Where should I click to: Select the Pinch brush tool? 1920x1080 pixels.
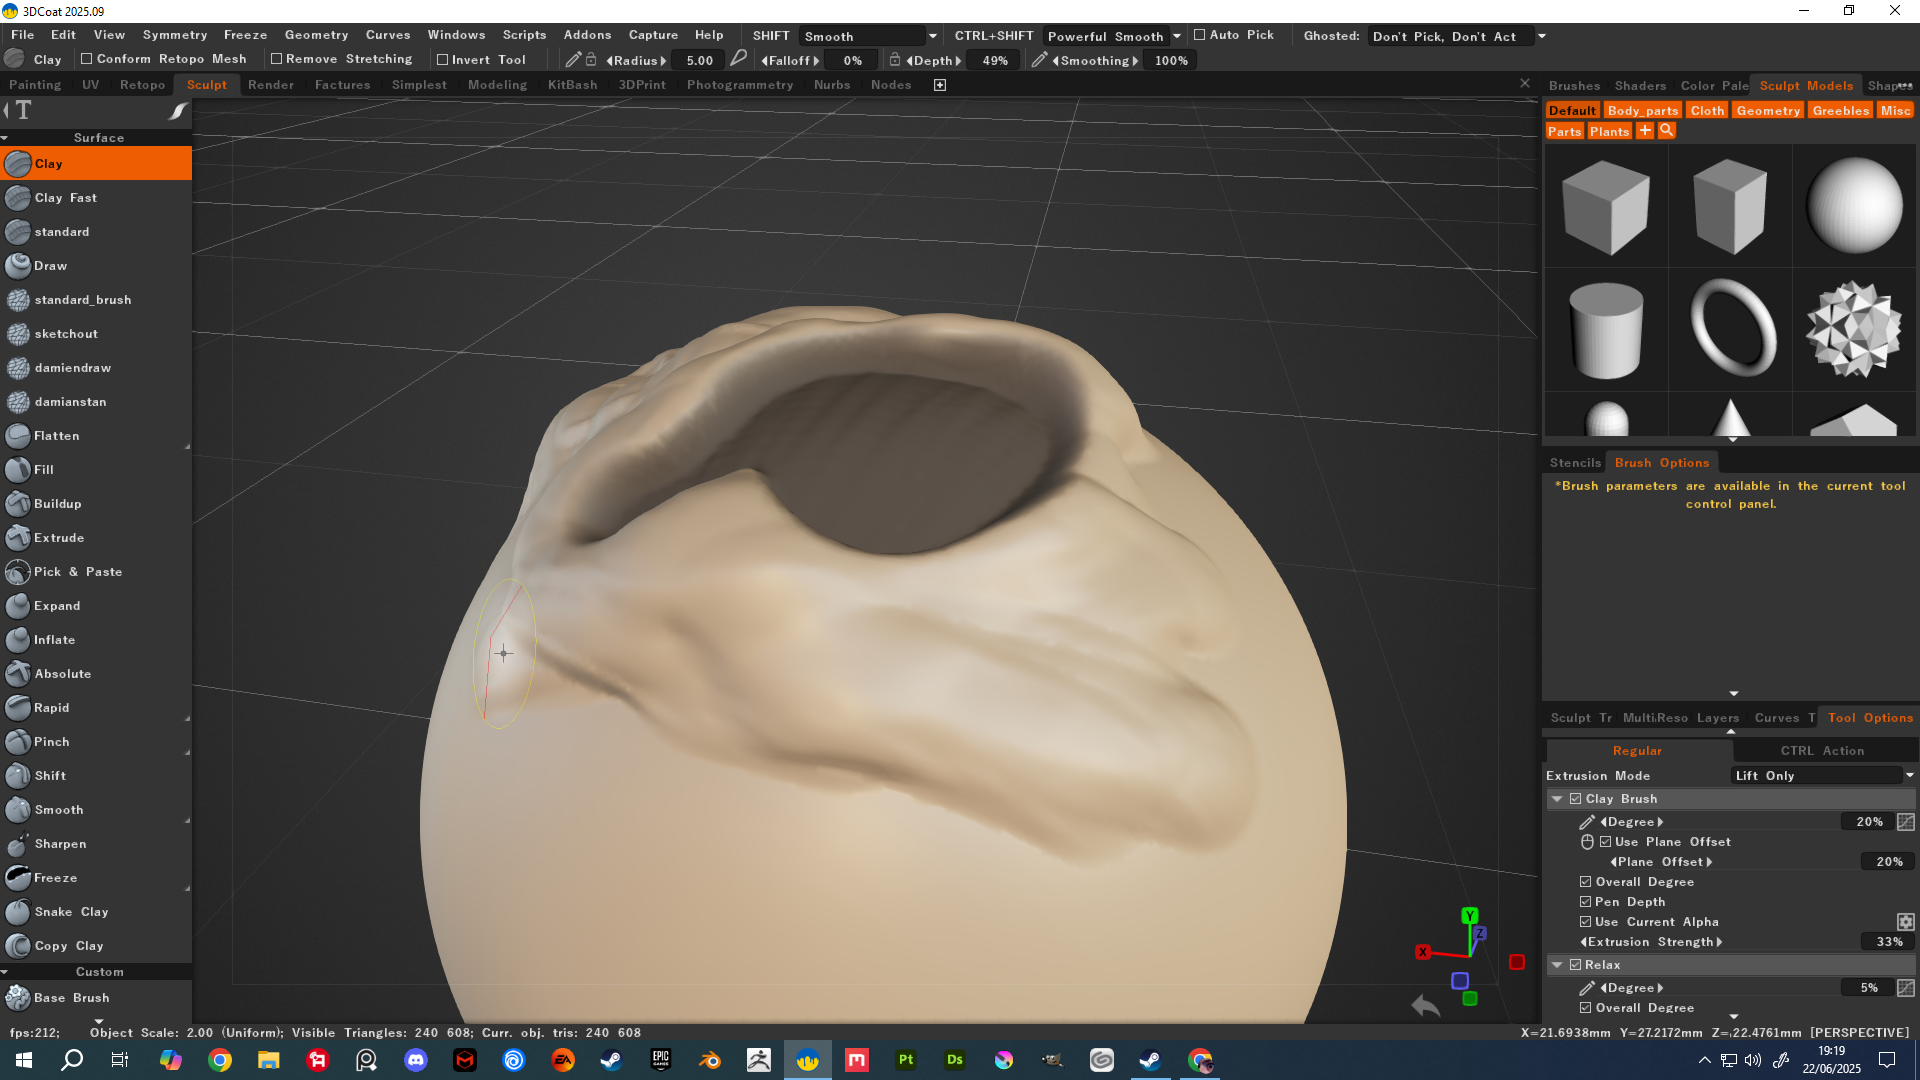coord(52,742)
